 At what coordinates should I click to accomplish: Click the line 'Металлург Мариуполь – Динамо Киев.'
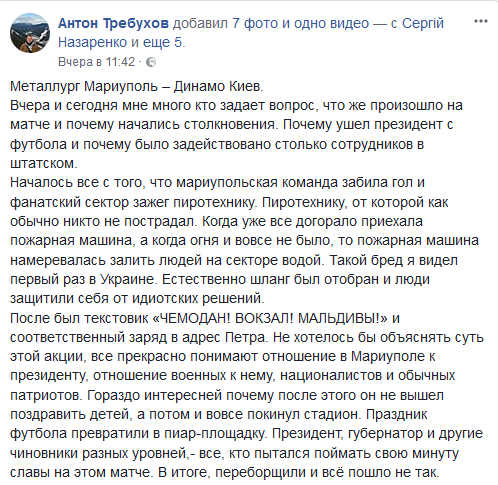click(x=137, y=86)
